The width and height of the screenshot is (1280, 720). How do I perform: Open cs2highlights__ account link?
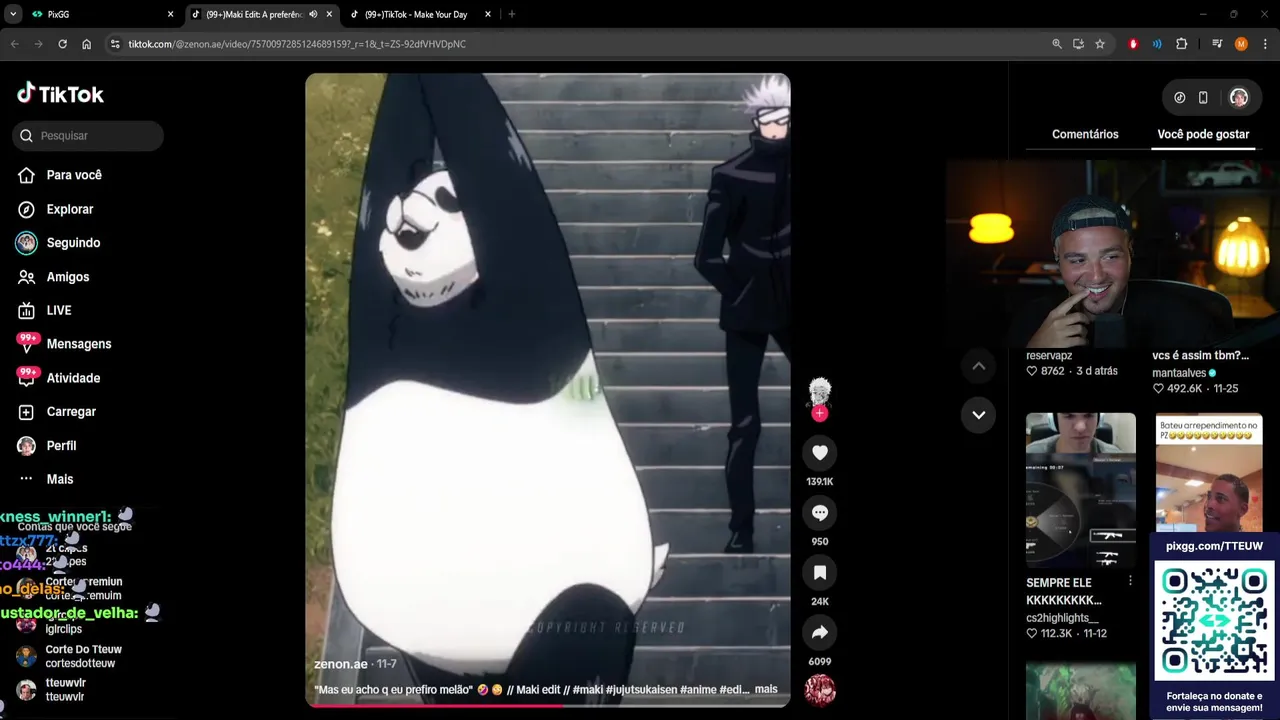(x=1062, y=618)
